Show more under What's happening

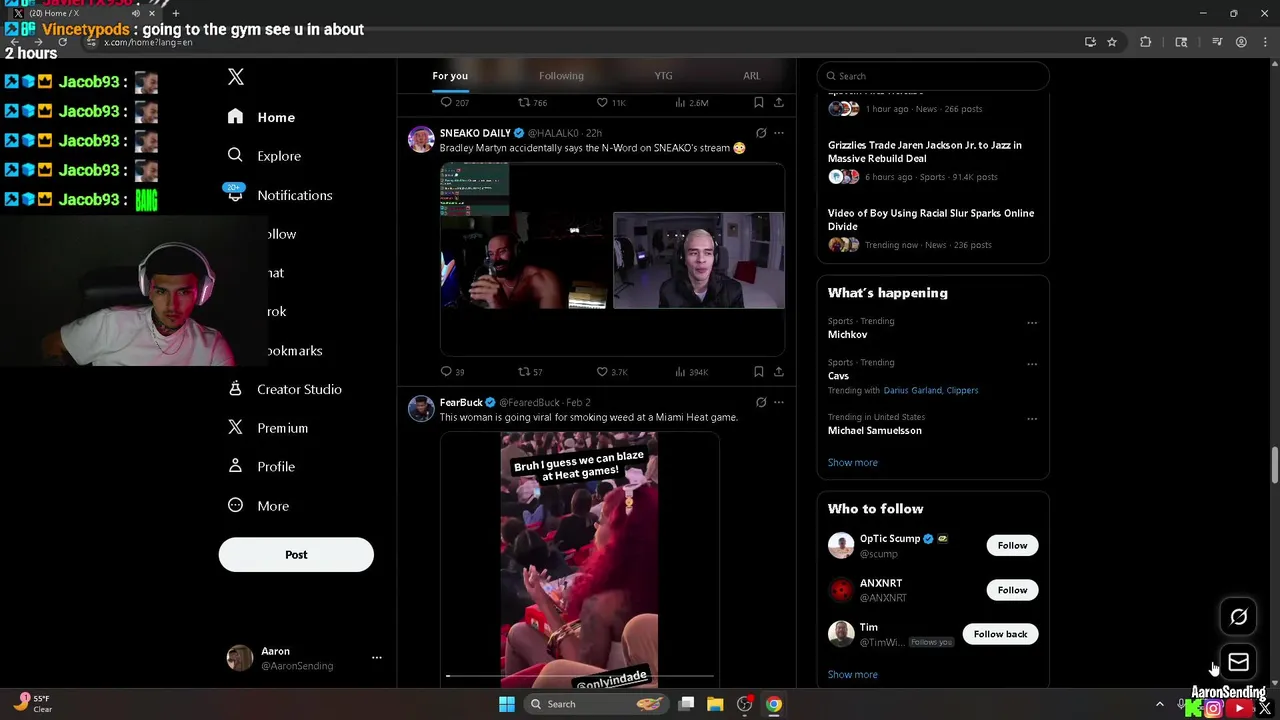[853, 463]
